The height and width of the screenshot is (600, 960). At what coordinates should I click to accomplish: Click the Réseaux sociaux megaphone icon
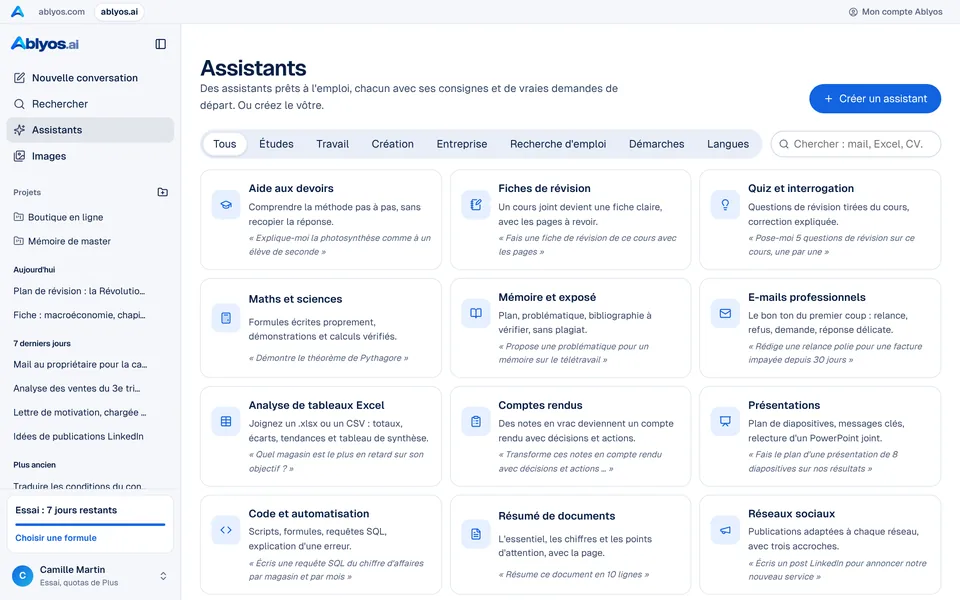[x=725, y=530]
